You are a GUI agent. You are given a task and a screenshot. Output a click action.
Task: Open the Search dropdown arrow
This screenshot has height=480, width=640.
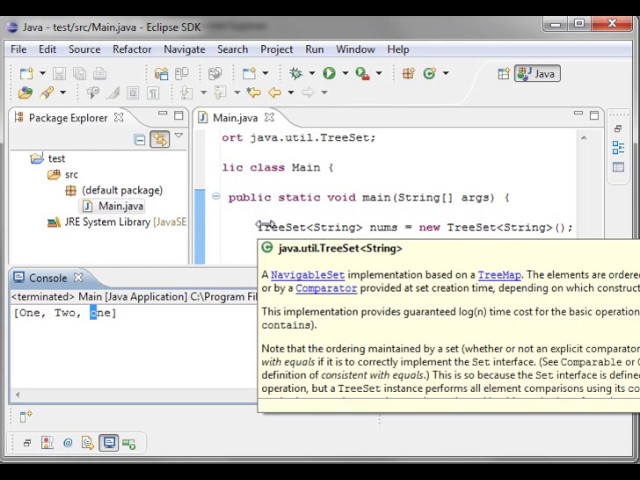[x=63, y=93]
